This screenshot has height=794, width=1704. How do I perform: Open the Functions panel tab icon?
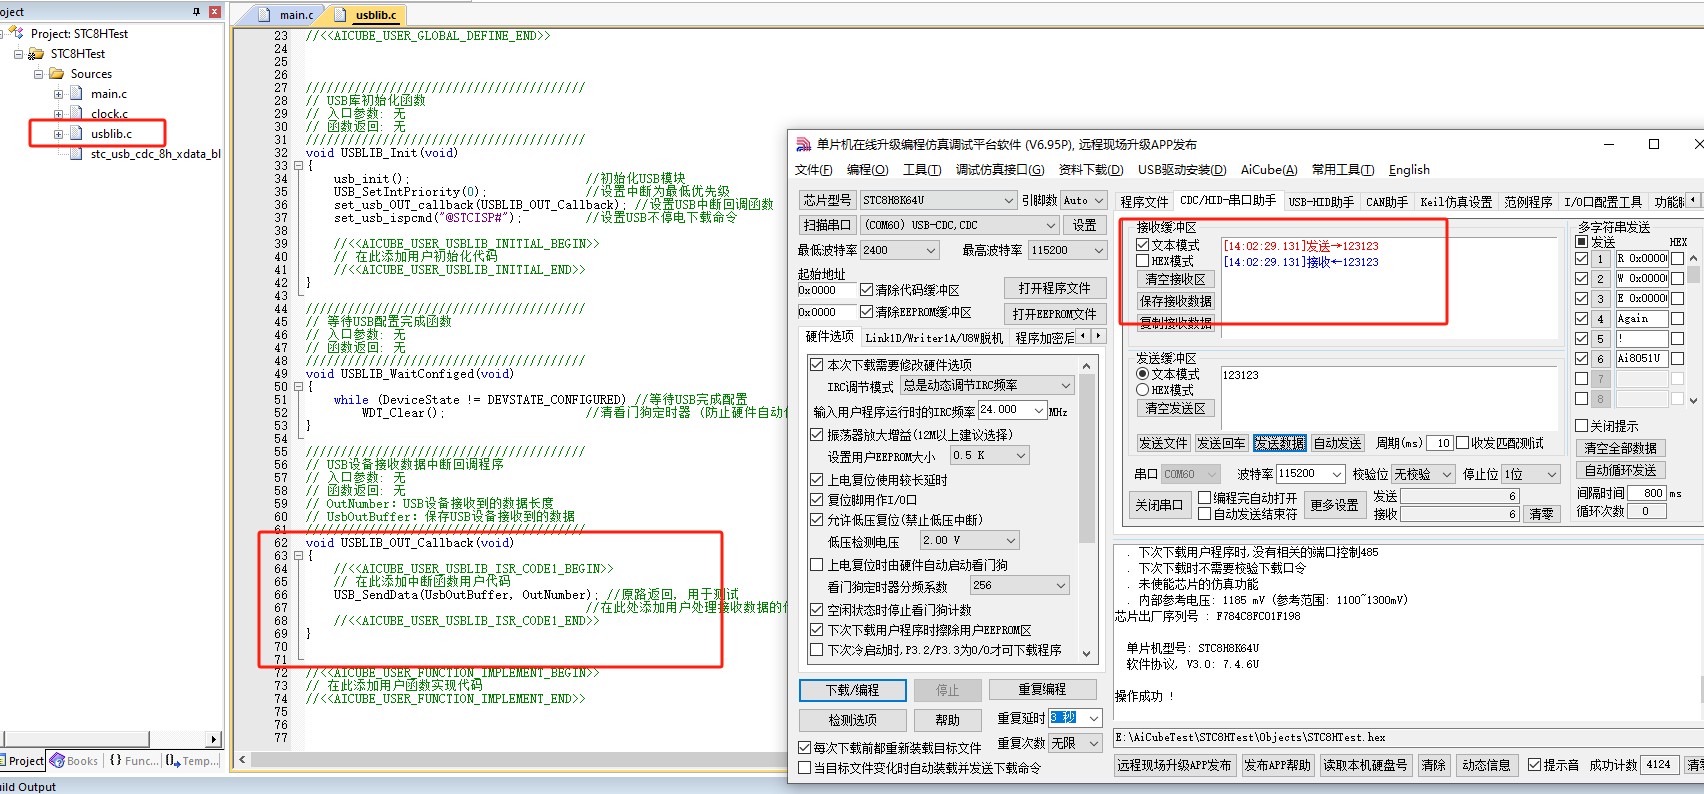(x=116, y=761)
